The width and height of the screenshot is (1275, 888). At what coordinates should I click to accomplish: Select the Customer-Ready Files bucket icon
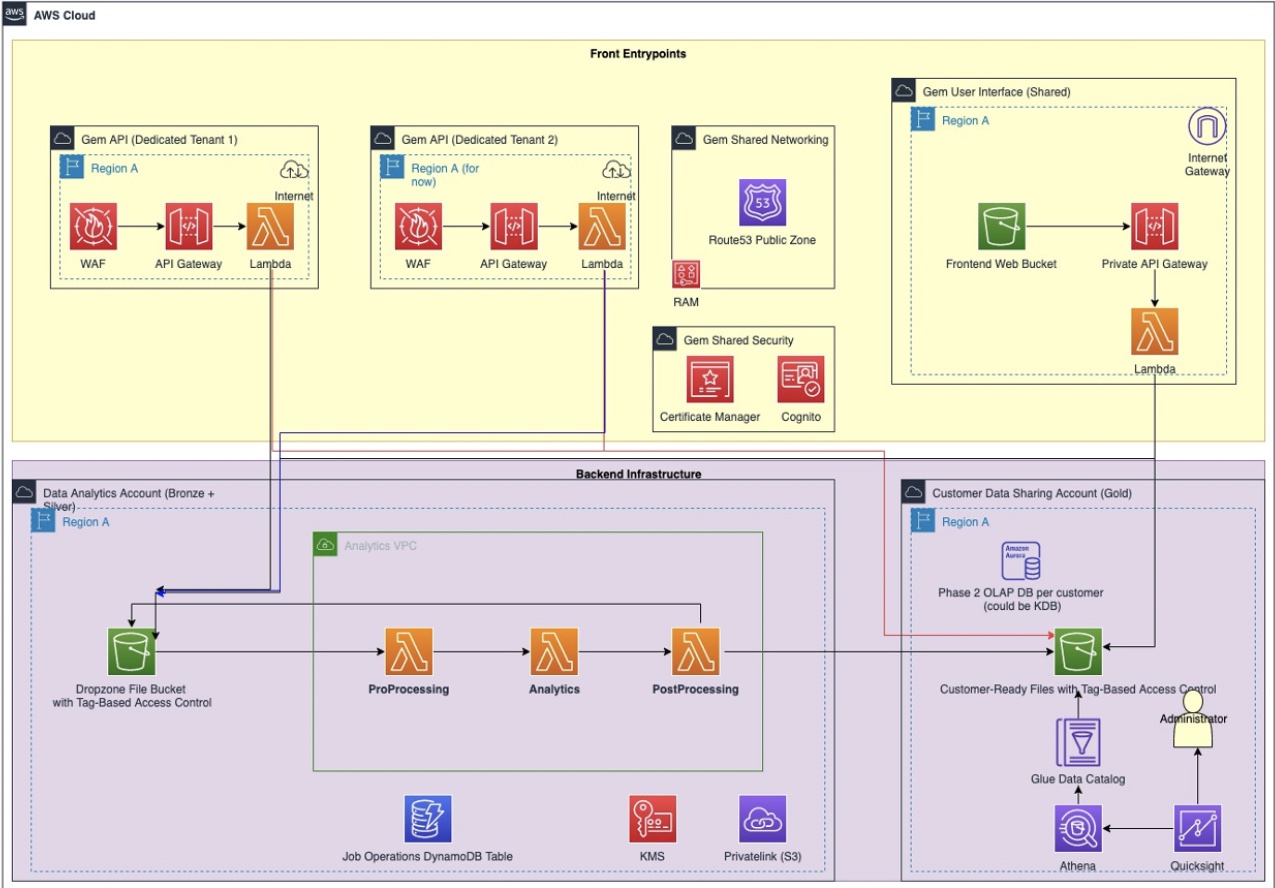click(1077, 652)
